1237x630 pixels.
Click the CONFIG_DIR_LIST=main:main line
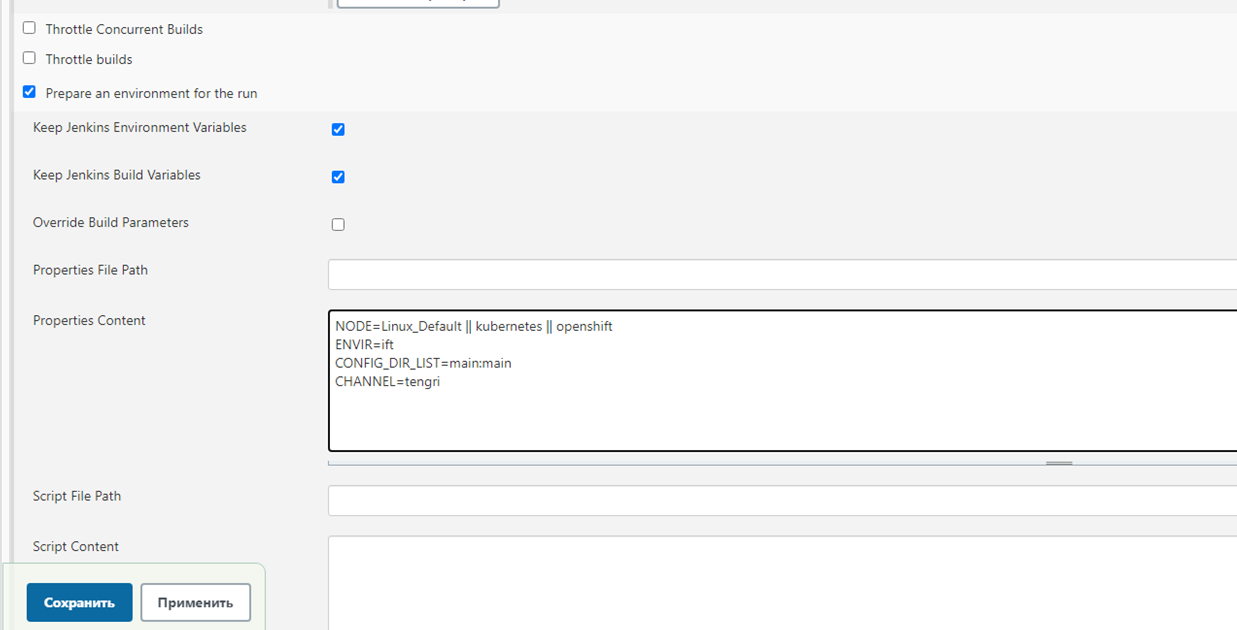[423, 363]
